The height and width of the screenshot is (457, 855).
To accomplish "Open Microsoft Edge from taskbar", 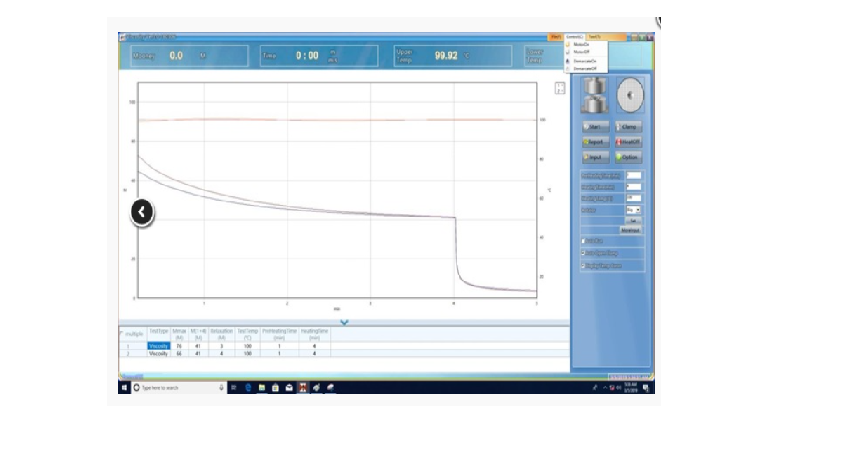I will tap(248, 387).
